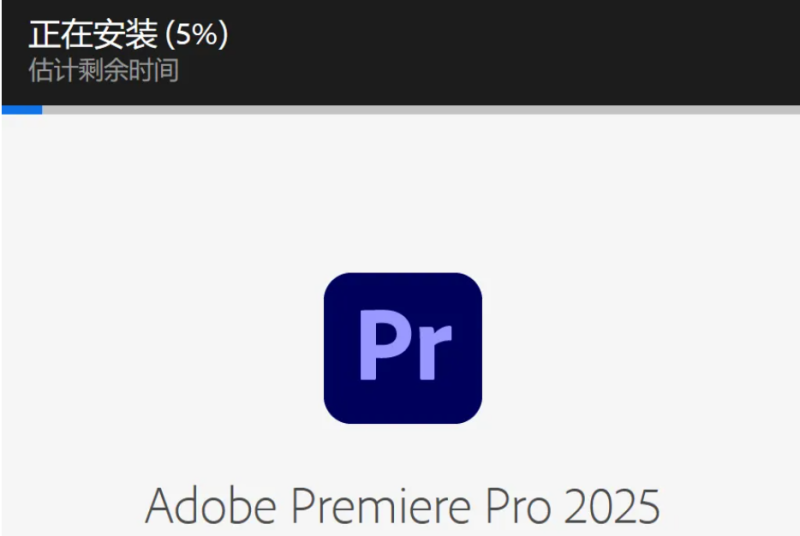Click the letter "r" inside the Pr logo
This screenshot has width=800, height=536.
(x=435, y=352)
